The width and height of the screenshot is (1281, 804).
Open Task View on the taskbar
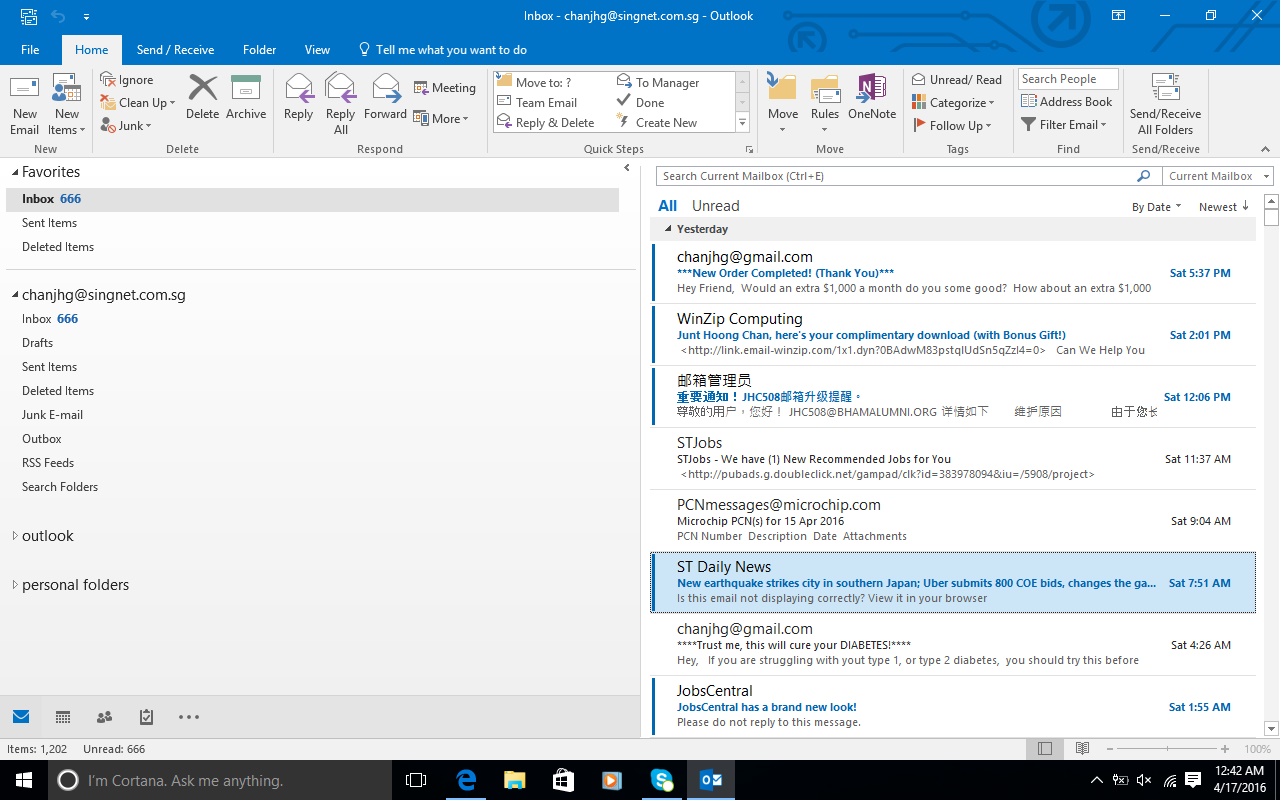416,780
